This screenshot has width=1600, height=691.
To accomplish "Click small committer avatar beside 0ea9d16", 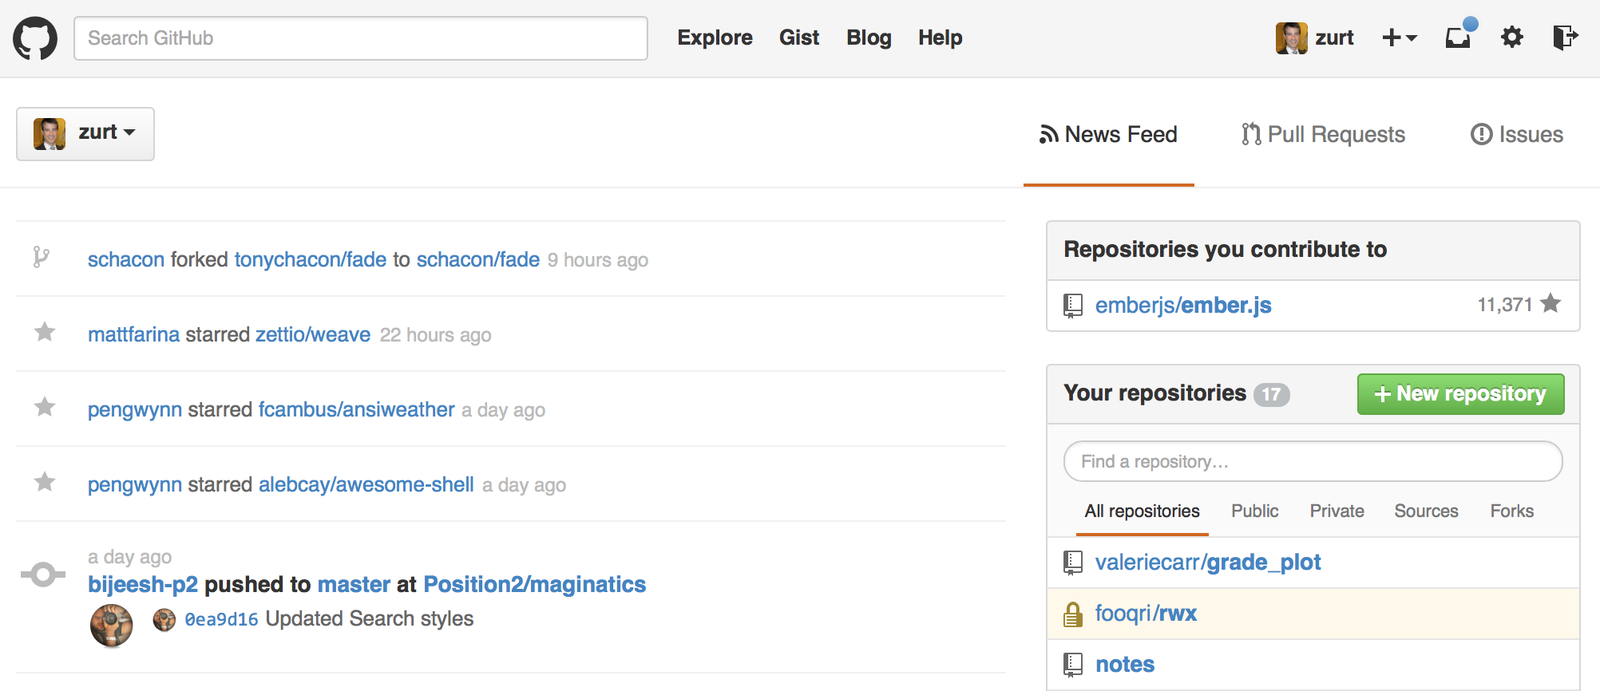I will tap(164, 620).
